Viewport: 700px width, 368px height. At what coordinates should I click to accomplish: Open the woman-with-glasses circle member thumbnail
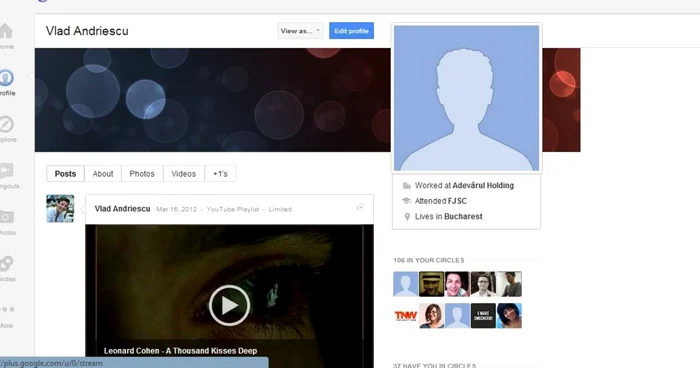coord(432,316)
